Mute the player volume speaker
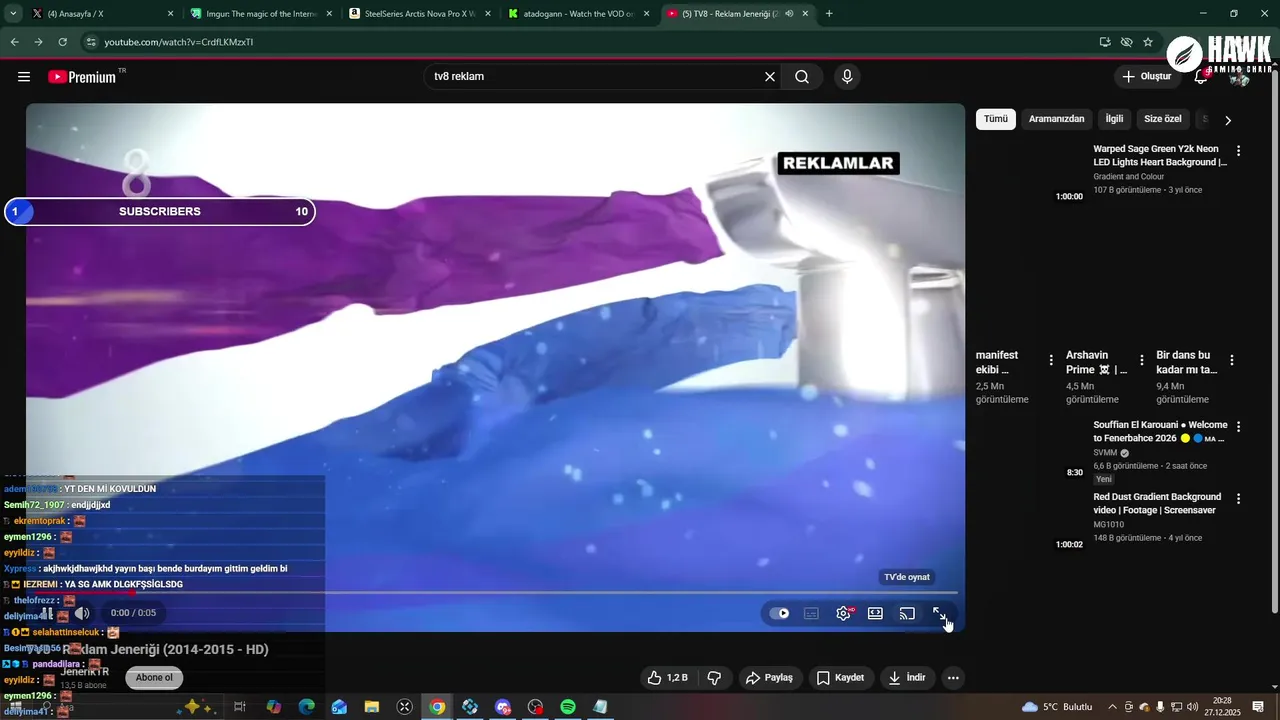The width and height of the screenshot is (1280, 720). point(83,613)
